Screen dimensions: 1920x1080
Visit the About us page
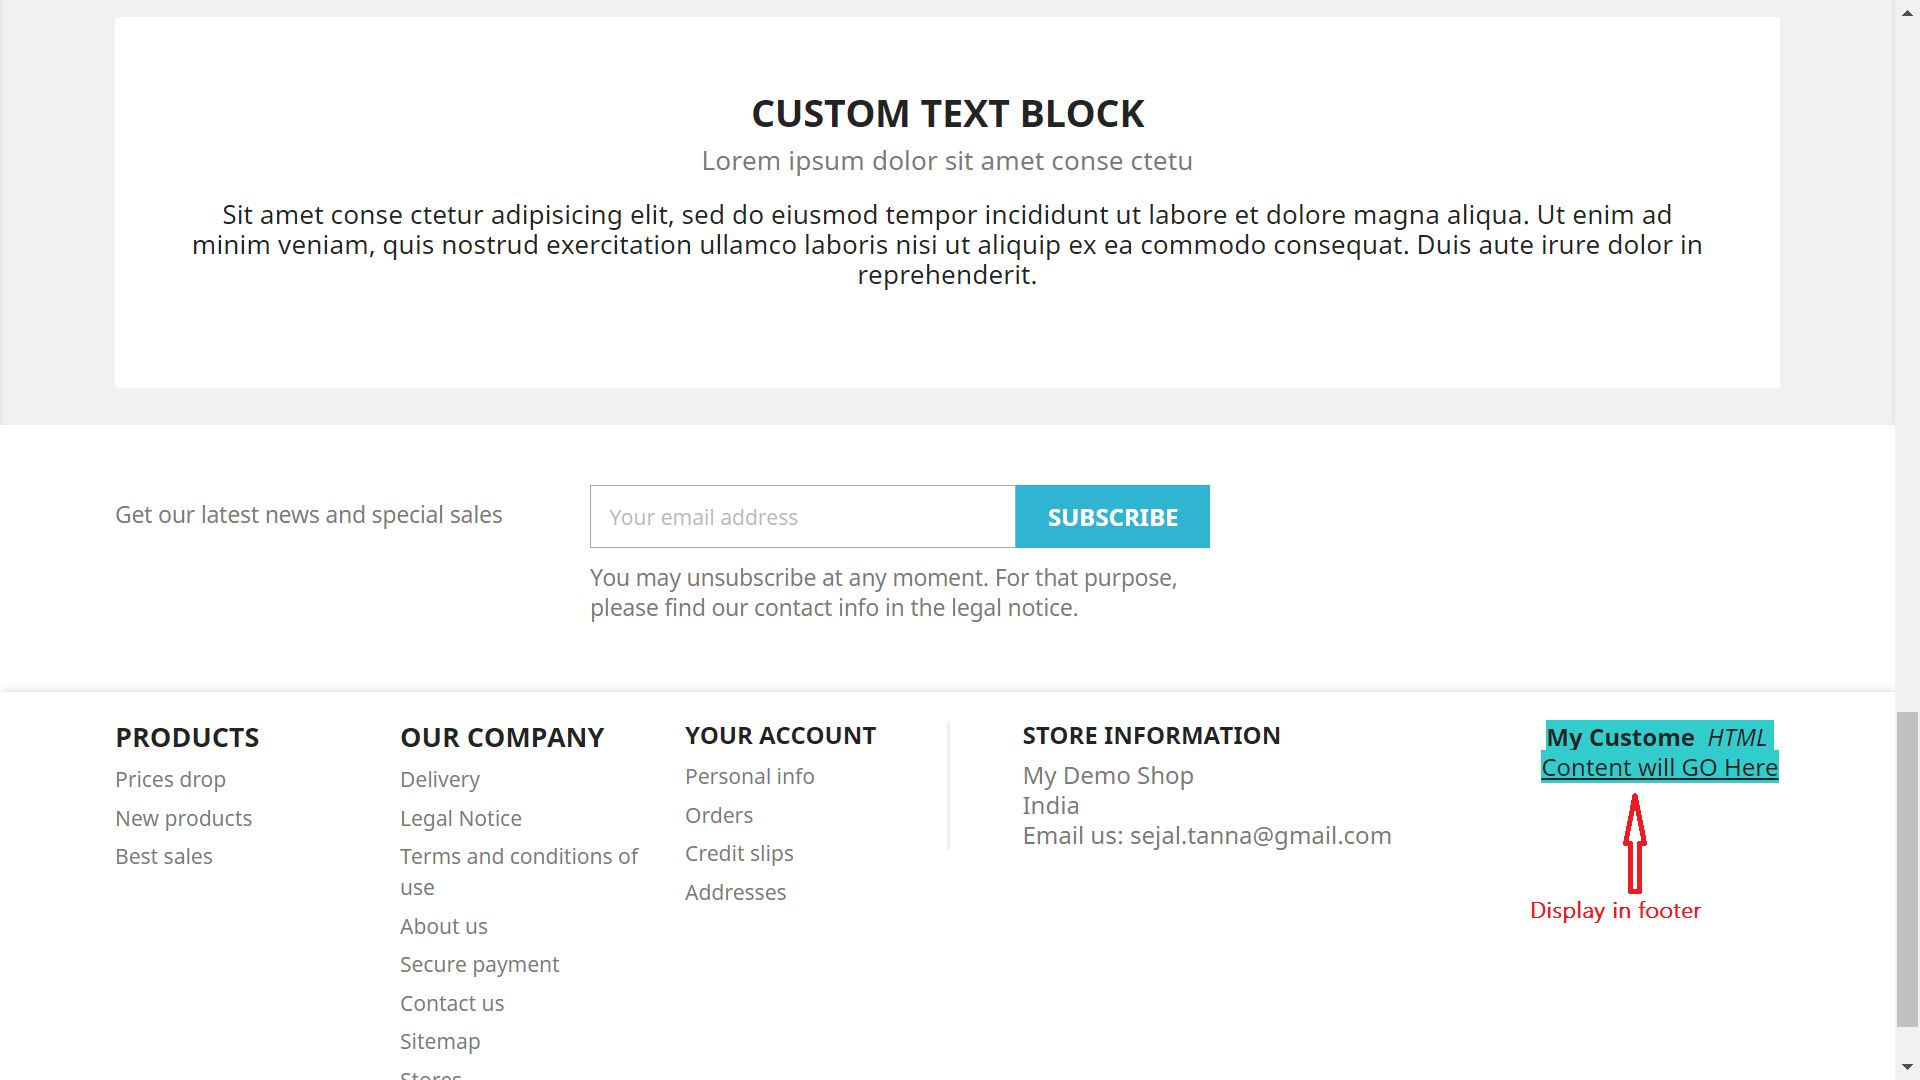point(444,926)
